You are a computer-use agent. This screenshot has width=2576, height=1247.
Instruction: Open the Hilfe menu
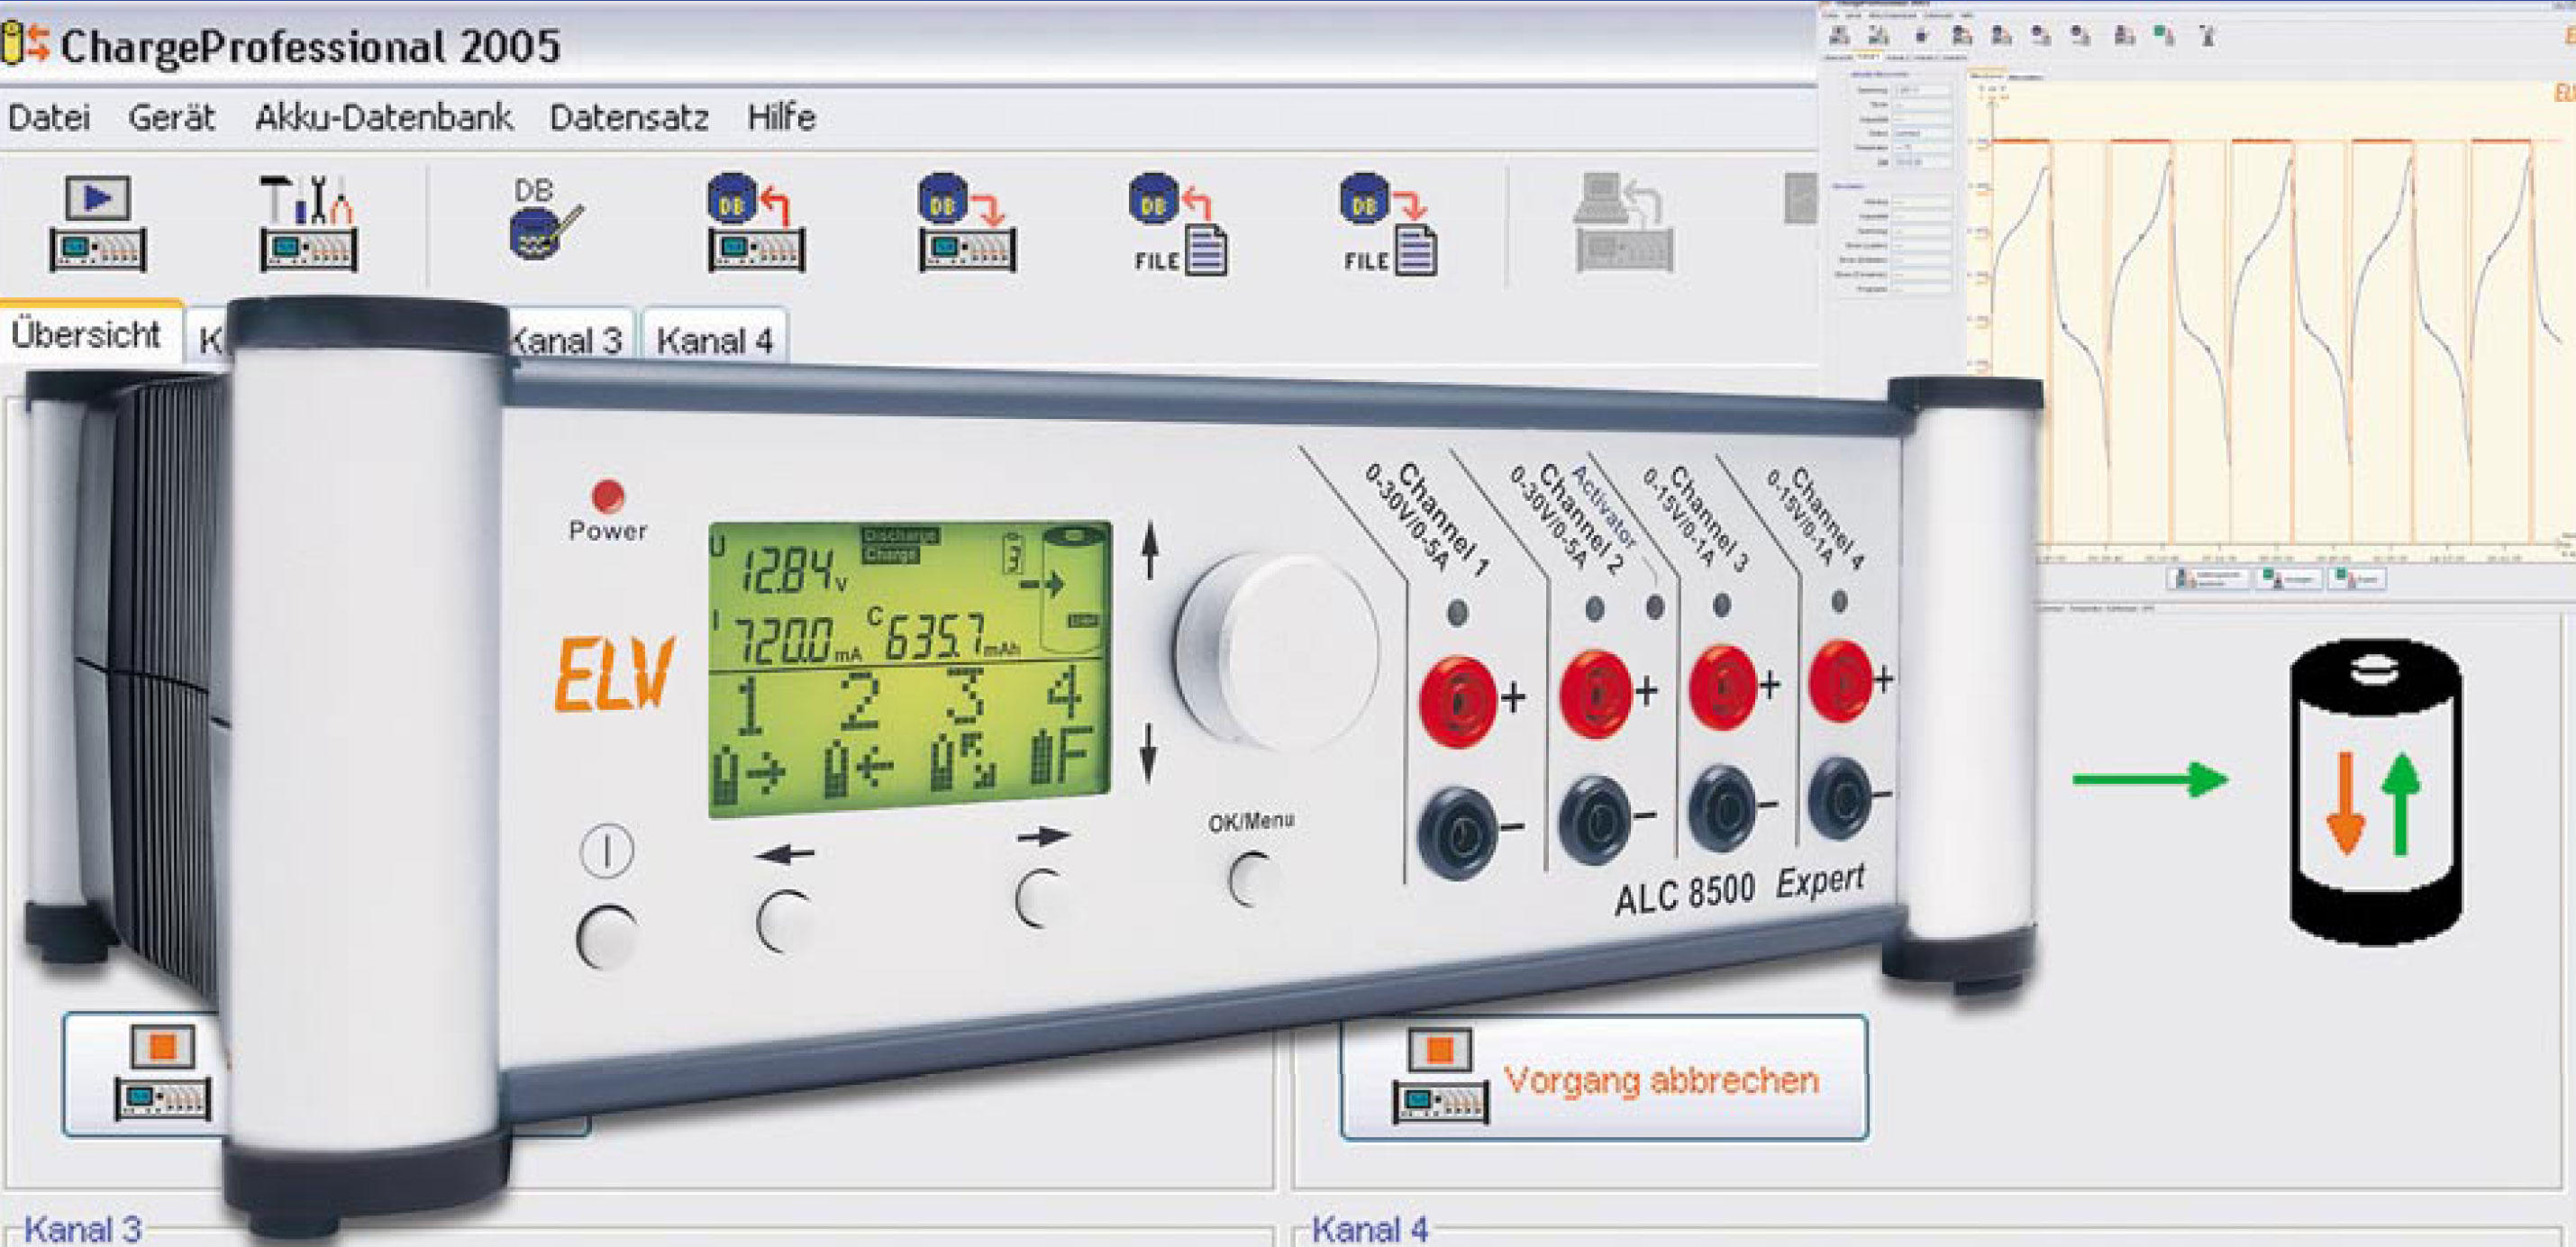tap(781, 118)
